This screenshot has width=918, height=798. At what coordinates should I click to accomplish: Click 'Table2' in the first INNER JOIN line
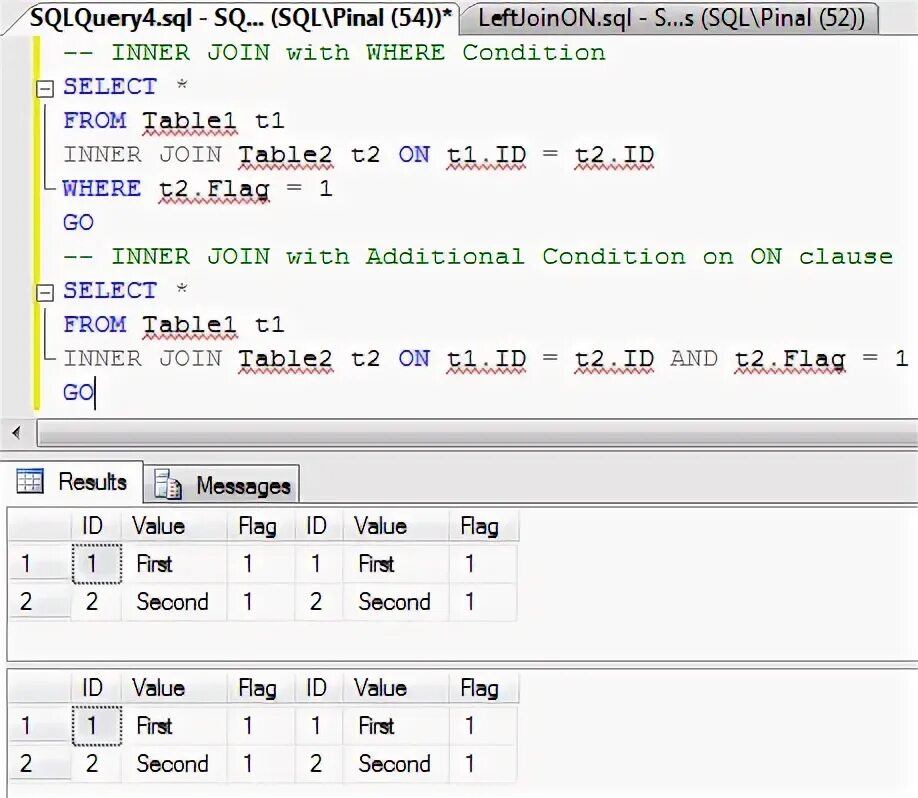285,155
